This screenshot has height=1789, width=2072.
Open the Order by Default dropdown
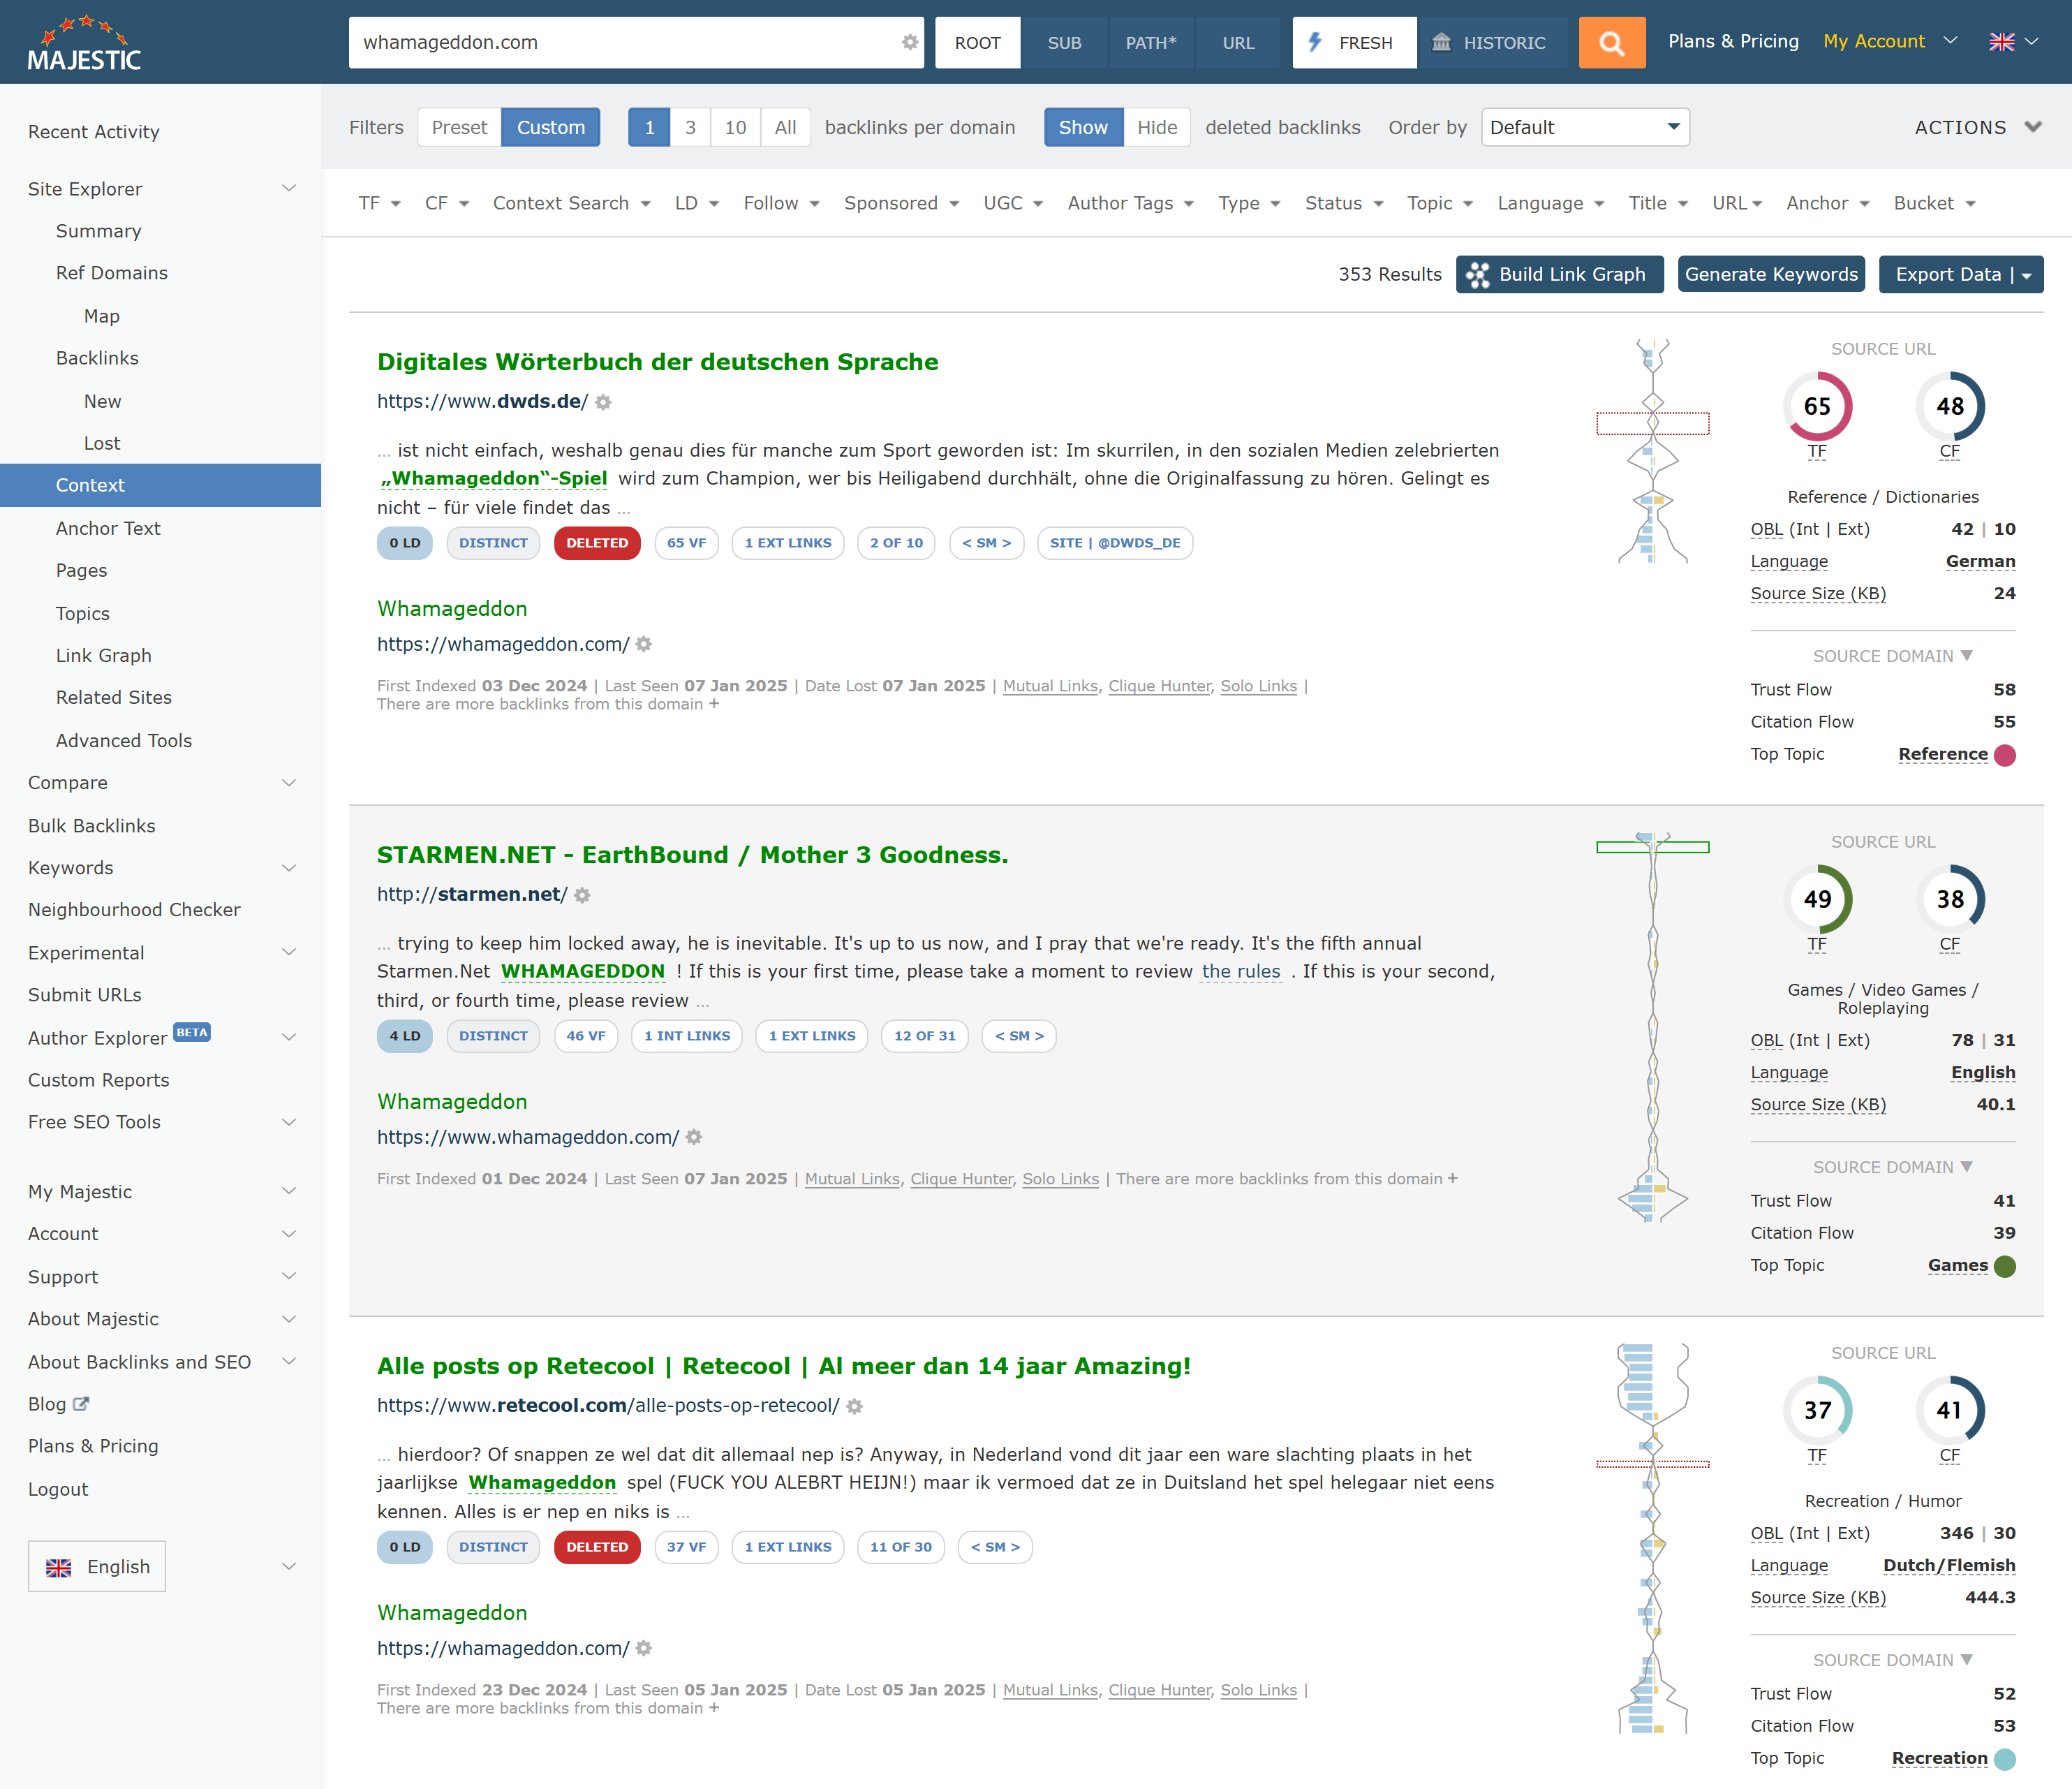(x=1584, y=127)
